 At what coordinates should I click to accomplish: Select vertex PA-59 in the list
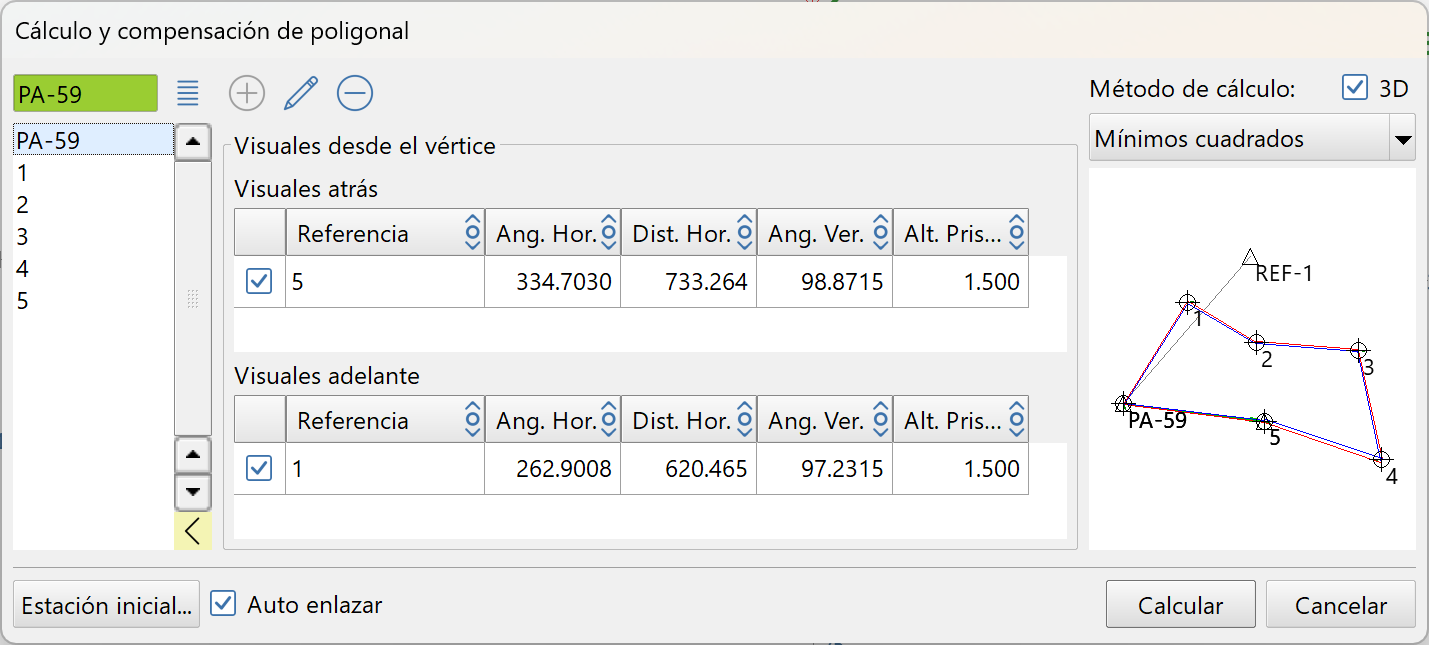point(48,141)
